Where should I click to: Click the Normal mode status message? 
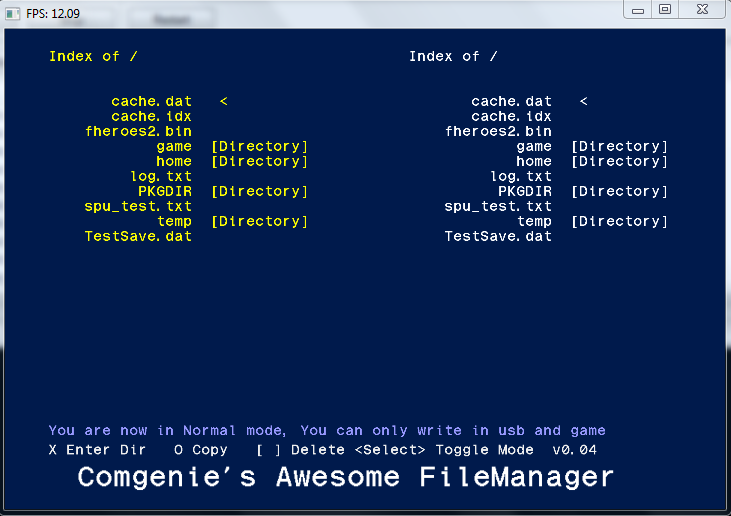click(327, 430)
